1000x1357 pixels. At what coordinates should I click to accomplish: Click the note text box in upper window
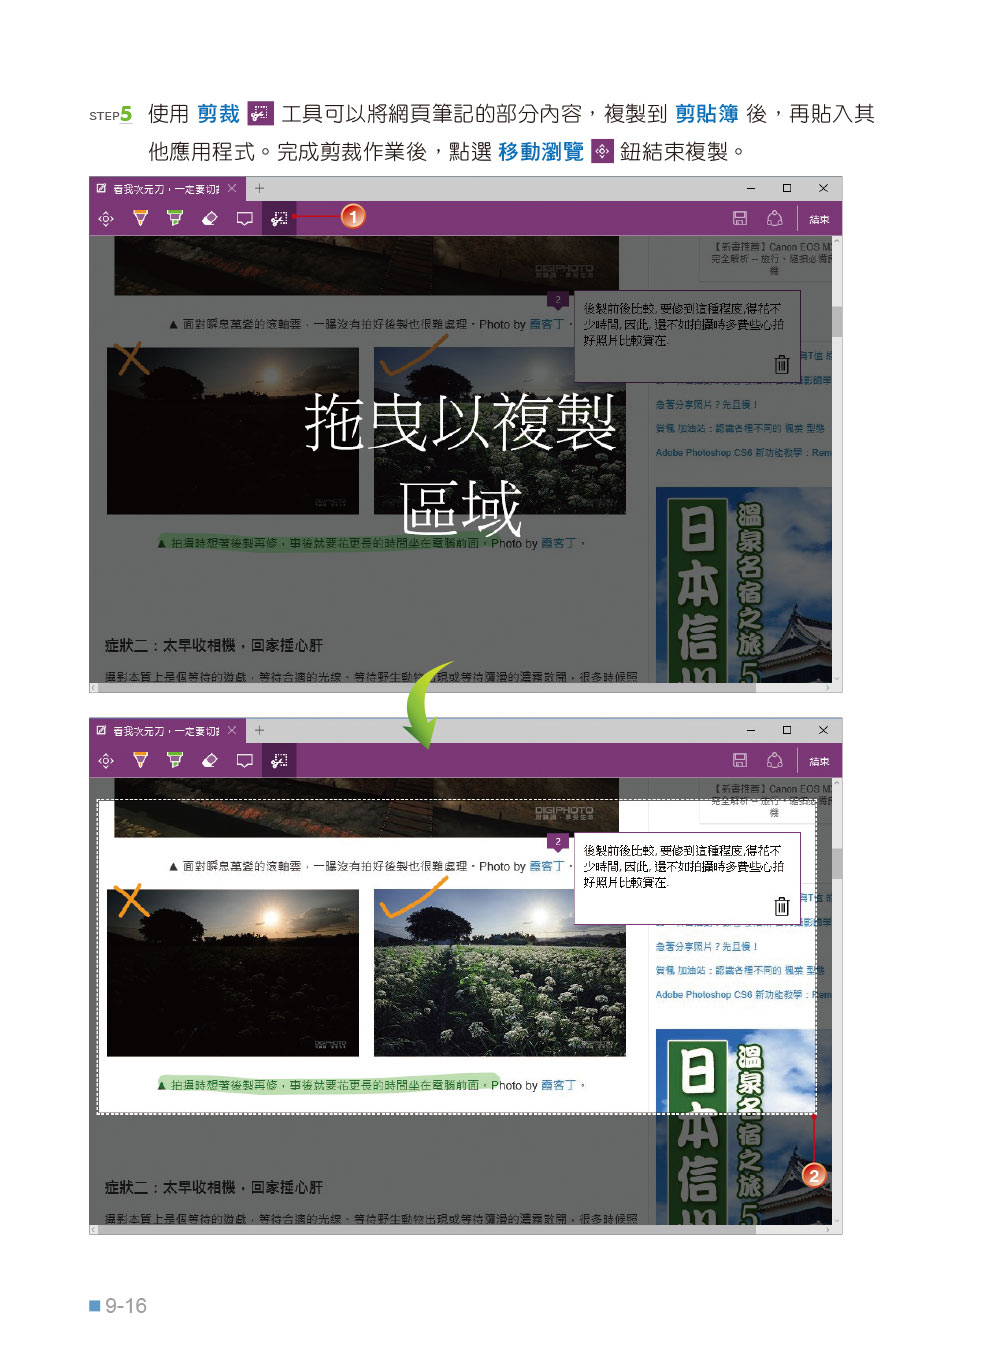pyautogui.click(x=687, y=336)
